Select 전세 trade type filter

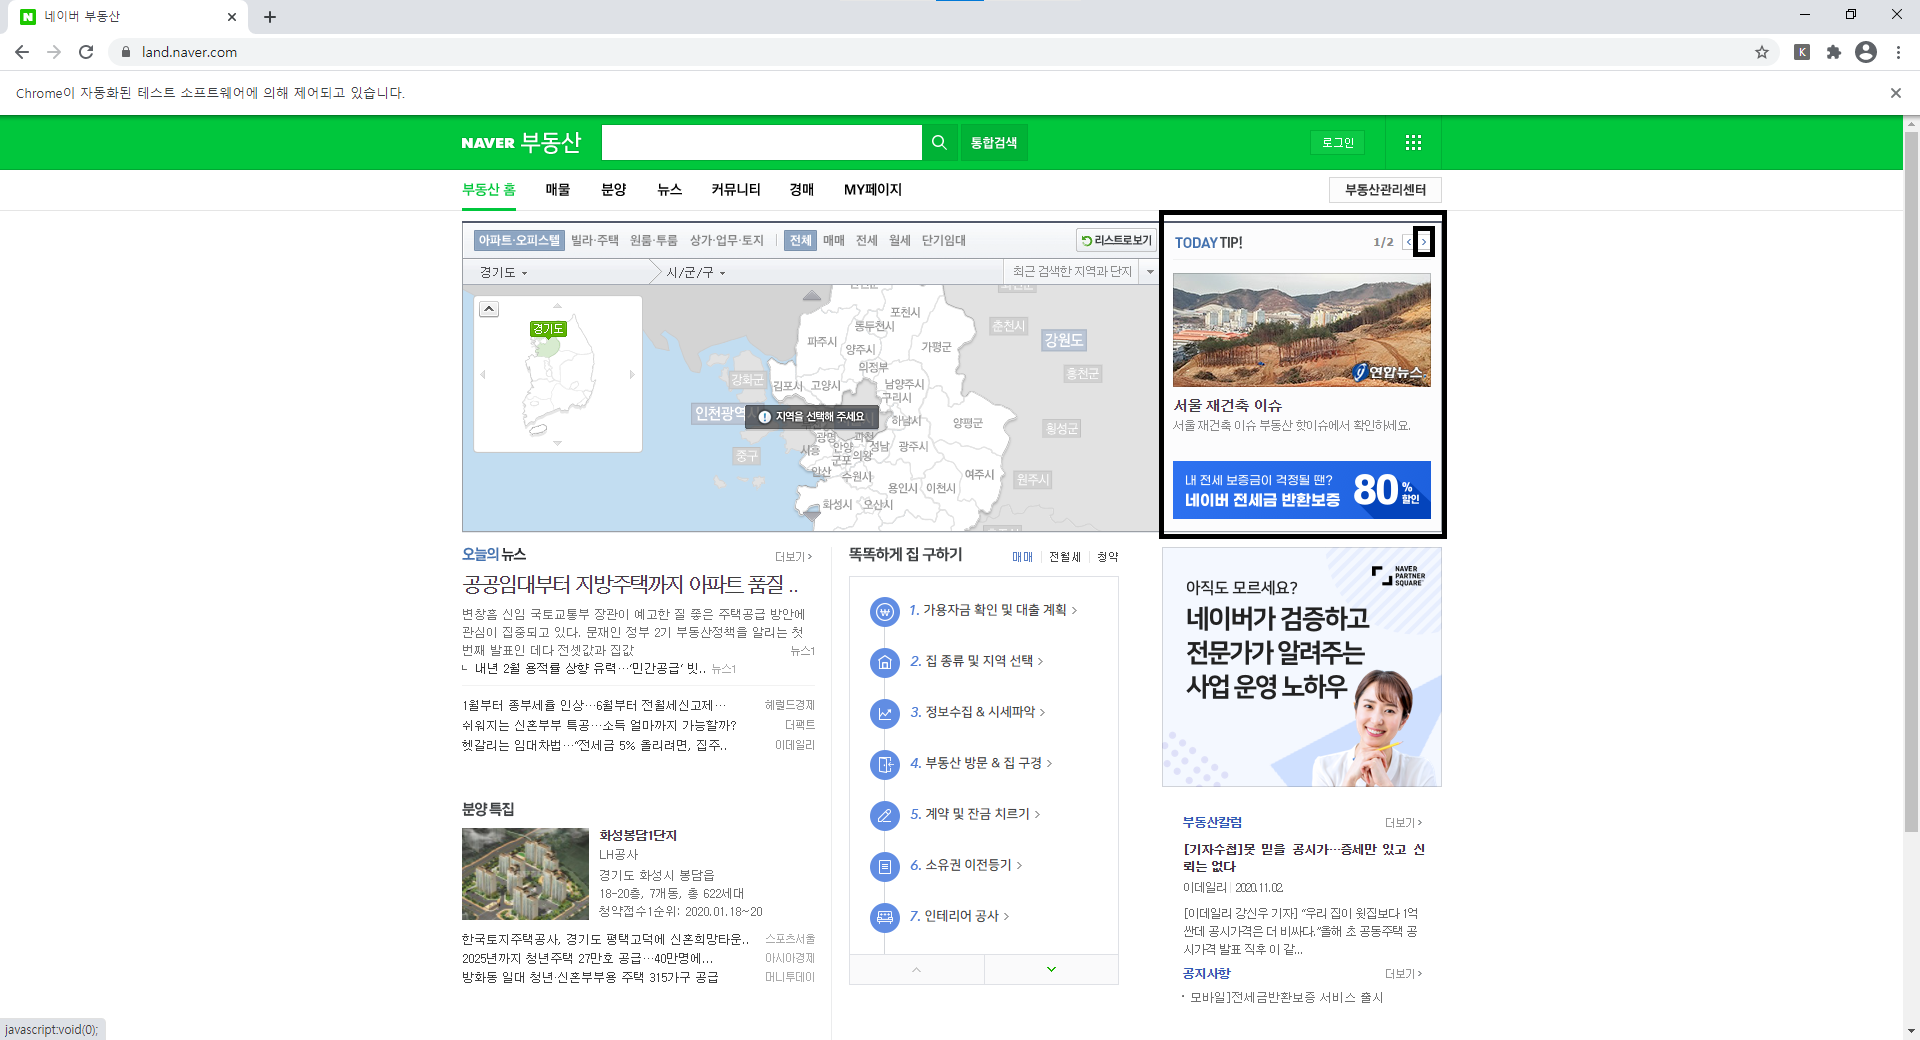(867, 240)
